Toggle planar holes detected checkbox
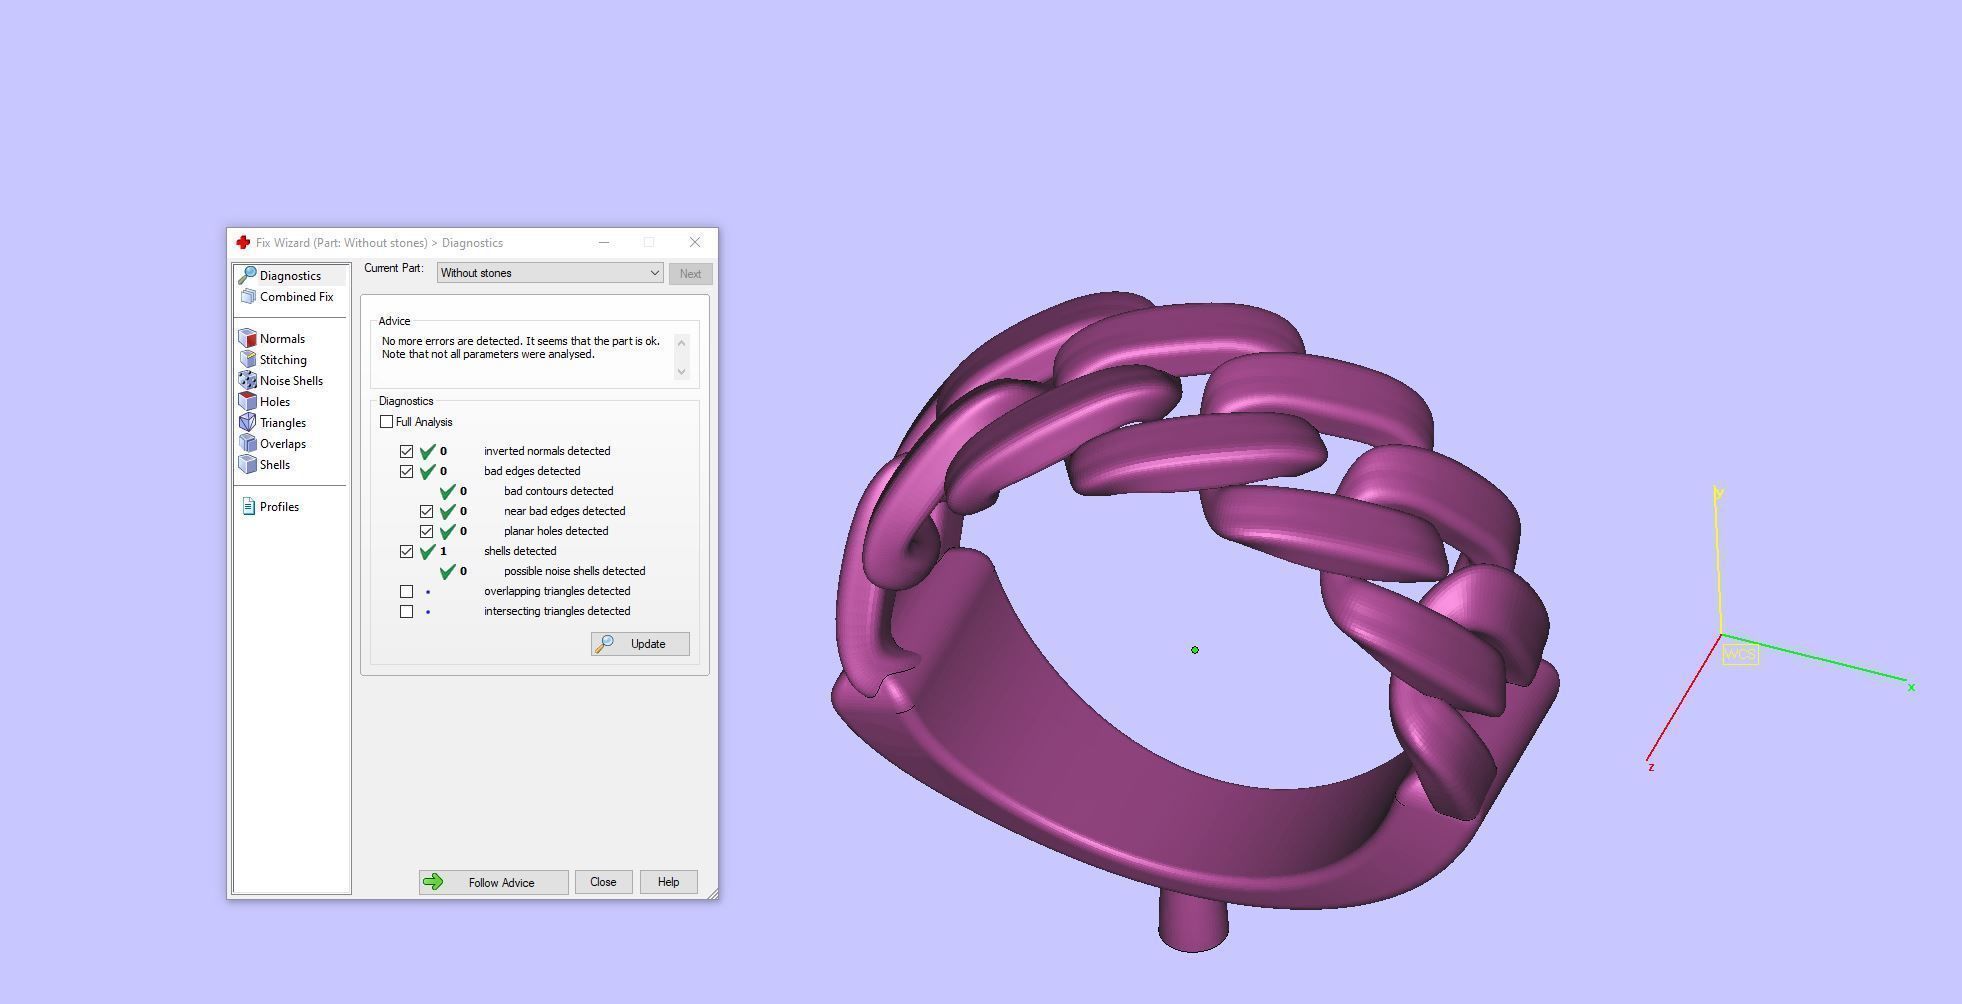The height and width of the screenshot is (1004, 1962). pos(426,531)
